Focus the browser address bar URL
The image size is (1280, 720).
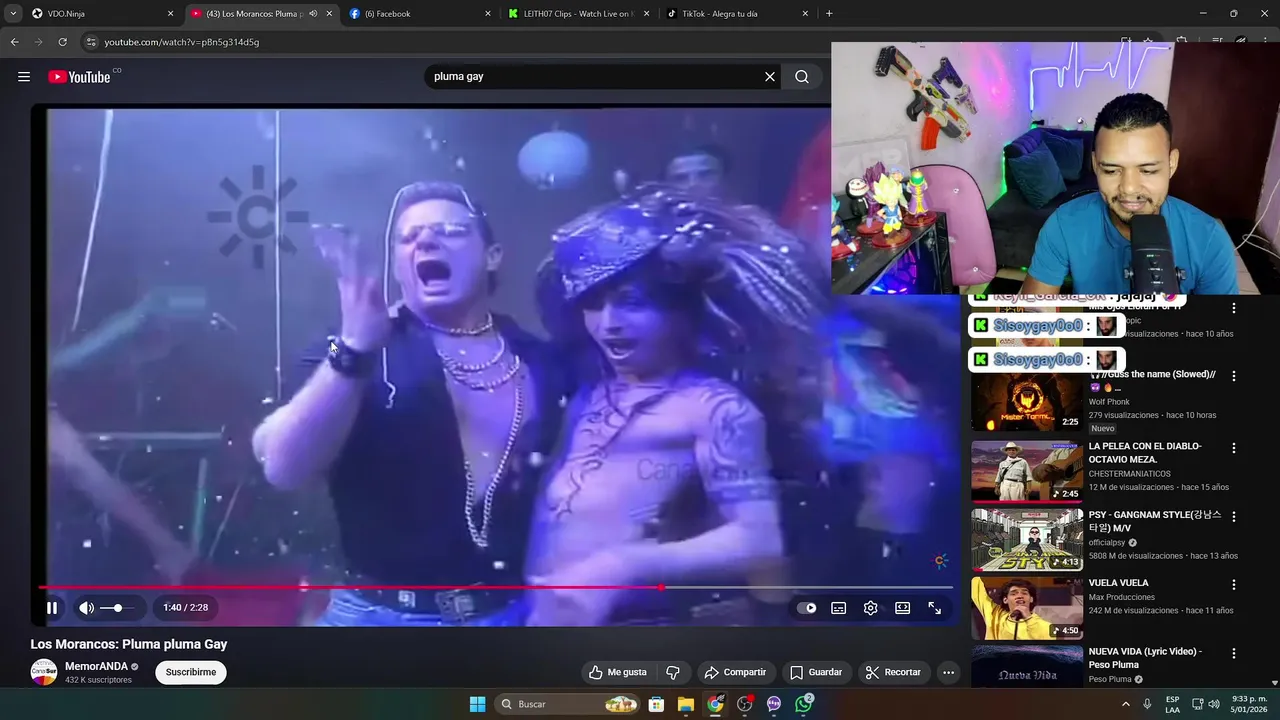[x=181, y=42]
